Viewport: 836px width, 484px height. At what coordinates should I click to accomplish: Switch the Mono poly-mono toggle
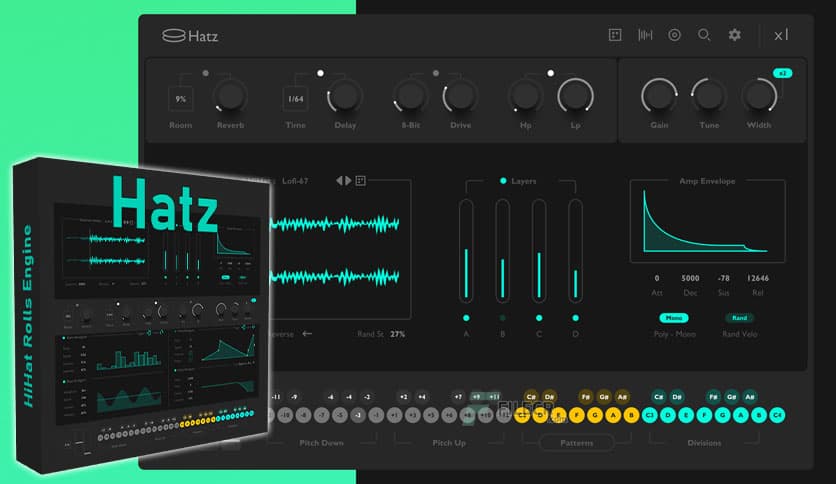coord(674,318)
